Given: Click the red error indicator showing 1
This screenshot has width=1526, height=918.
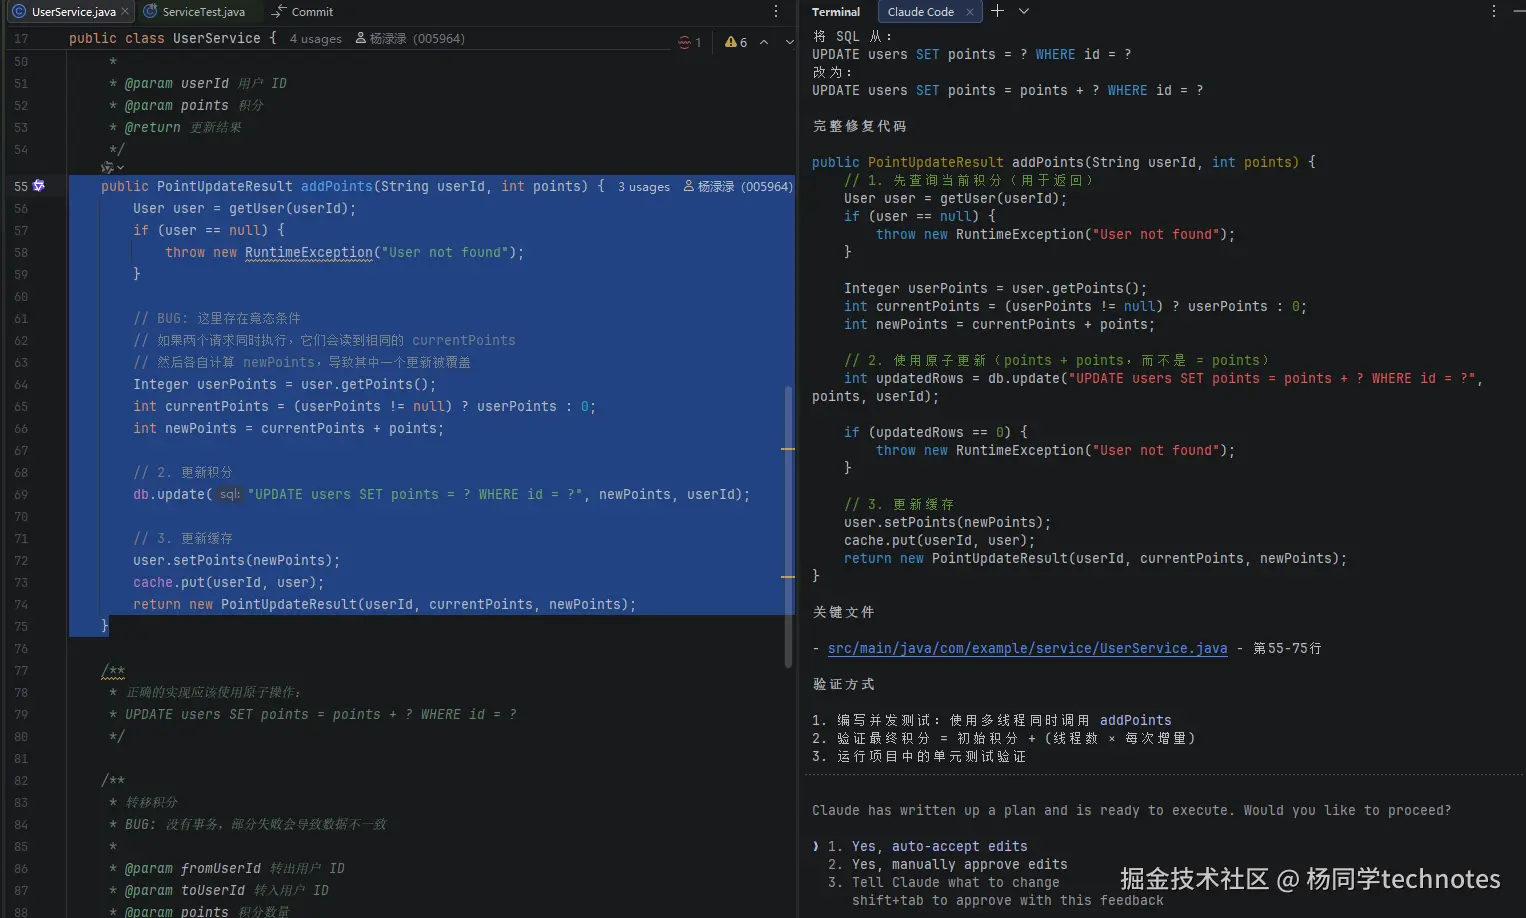Looking at the screenshot, I should tap(690, 42).
